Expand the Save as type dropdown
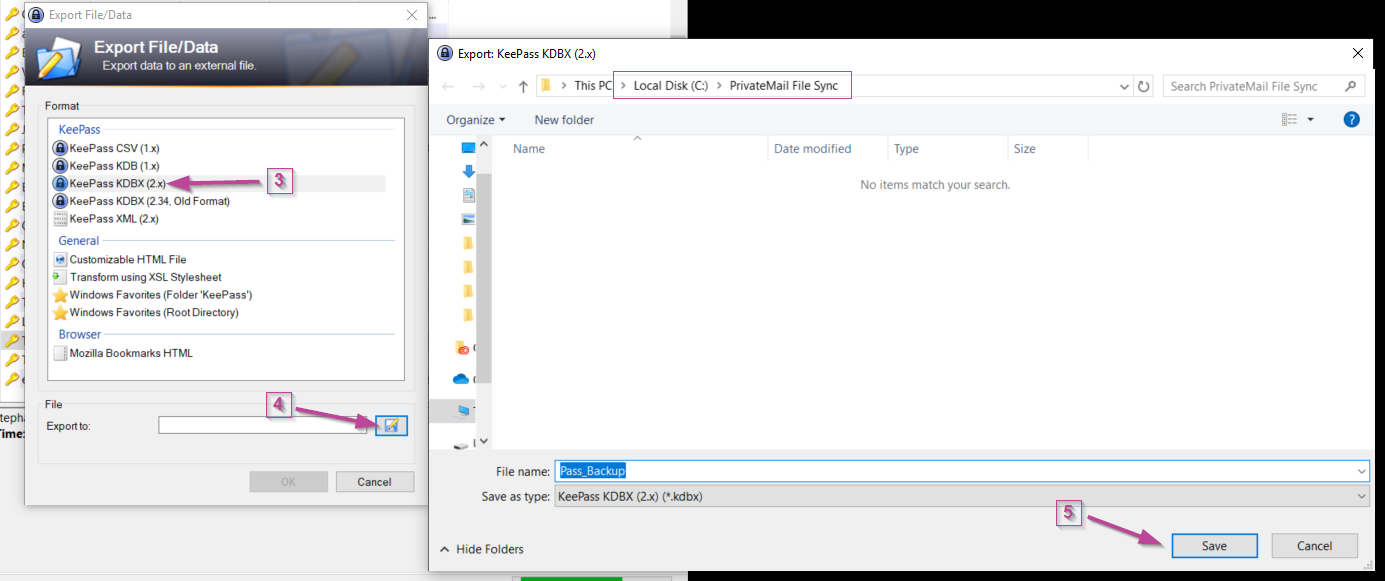This screenshot has height=581, width=1385. point(1362,496)
